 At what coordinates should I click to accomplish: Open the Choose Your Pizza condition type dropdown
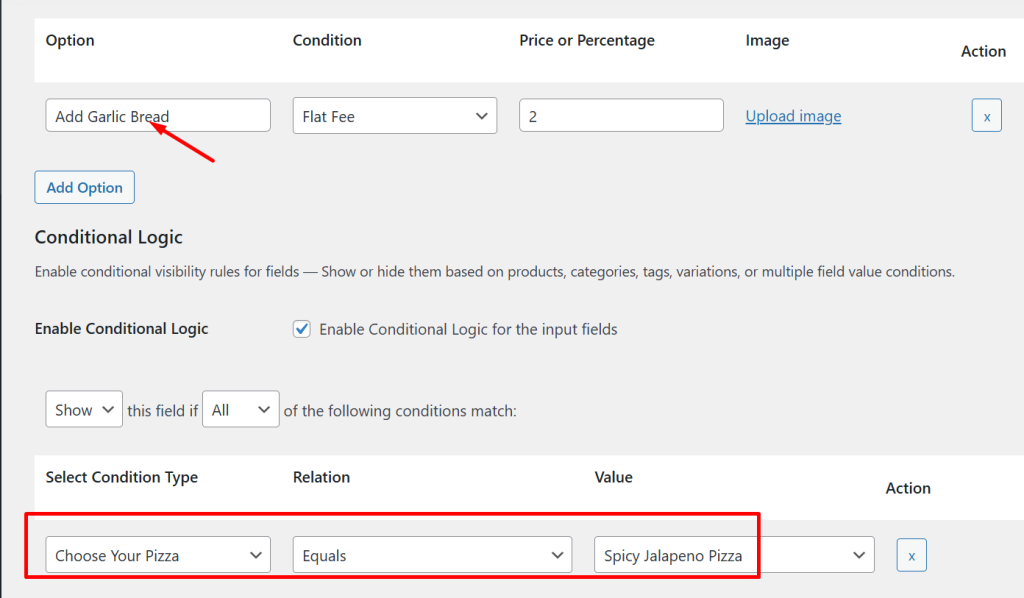coord(158,555)
